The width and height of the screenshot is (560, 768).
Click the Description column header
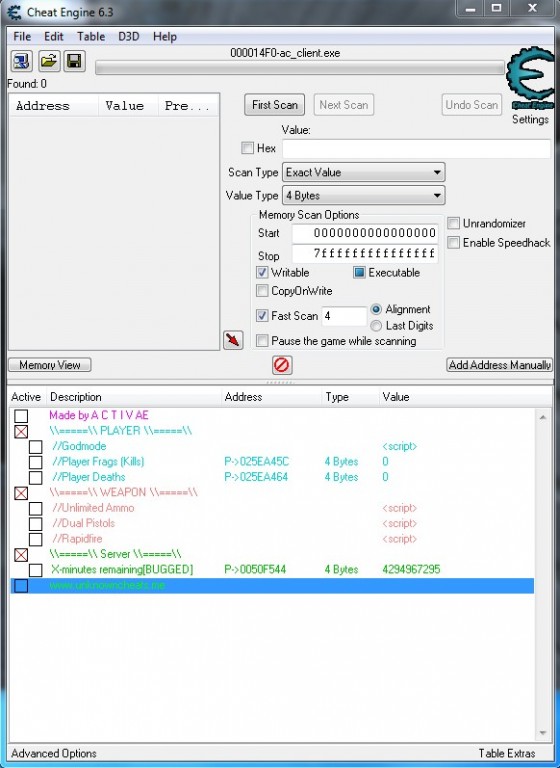coord(134,397)
